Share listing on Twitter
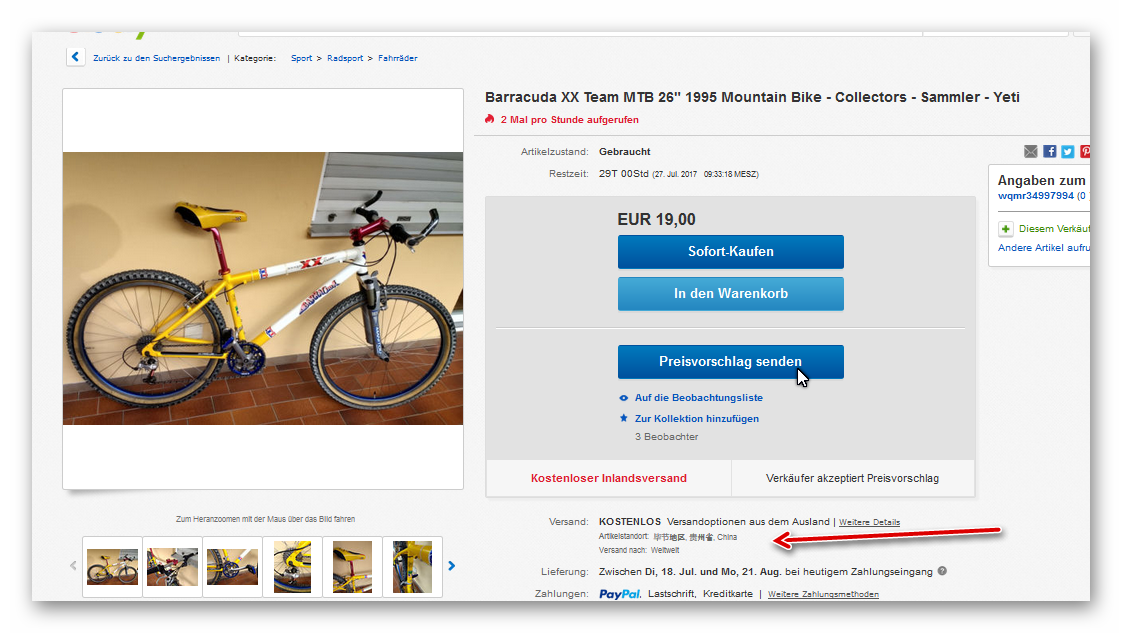1122x633 pixels. point(1067,152)
